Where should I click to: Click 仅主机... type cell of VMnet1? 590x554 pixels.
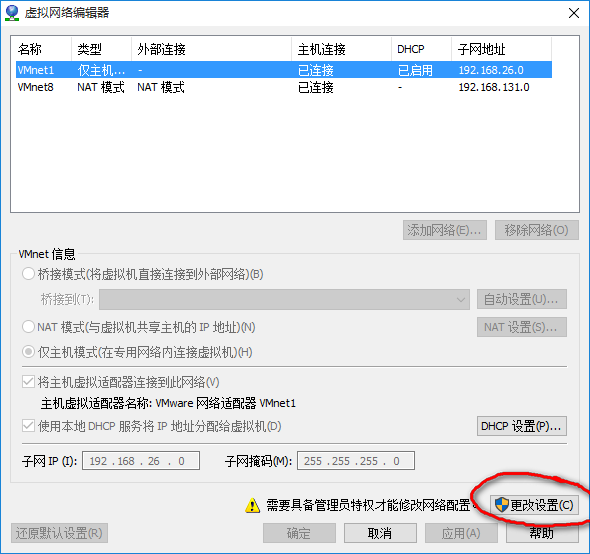click(x=101, y=70)
